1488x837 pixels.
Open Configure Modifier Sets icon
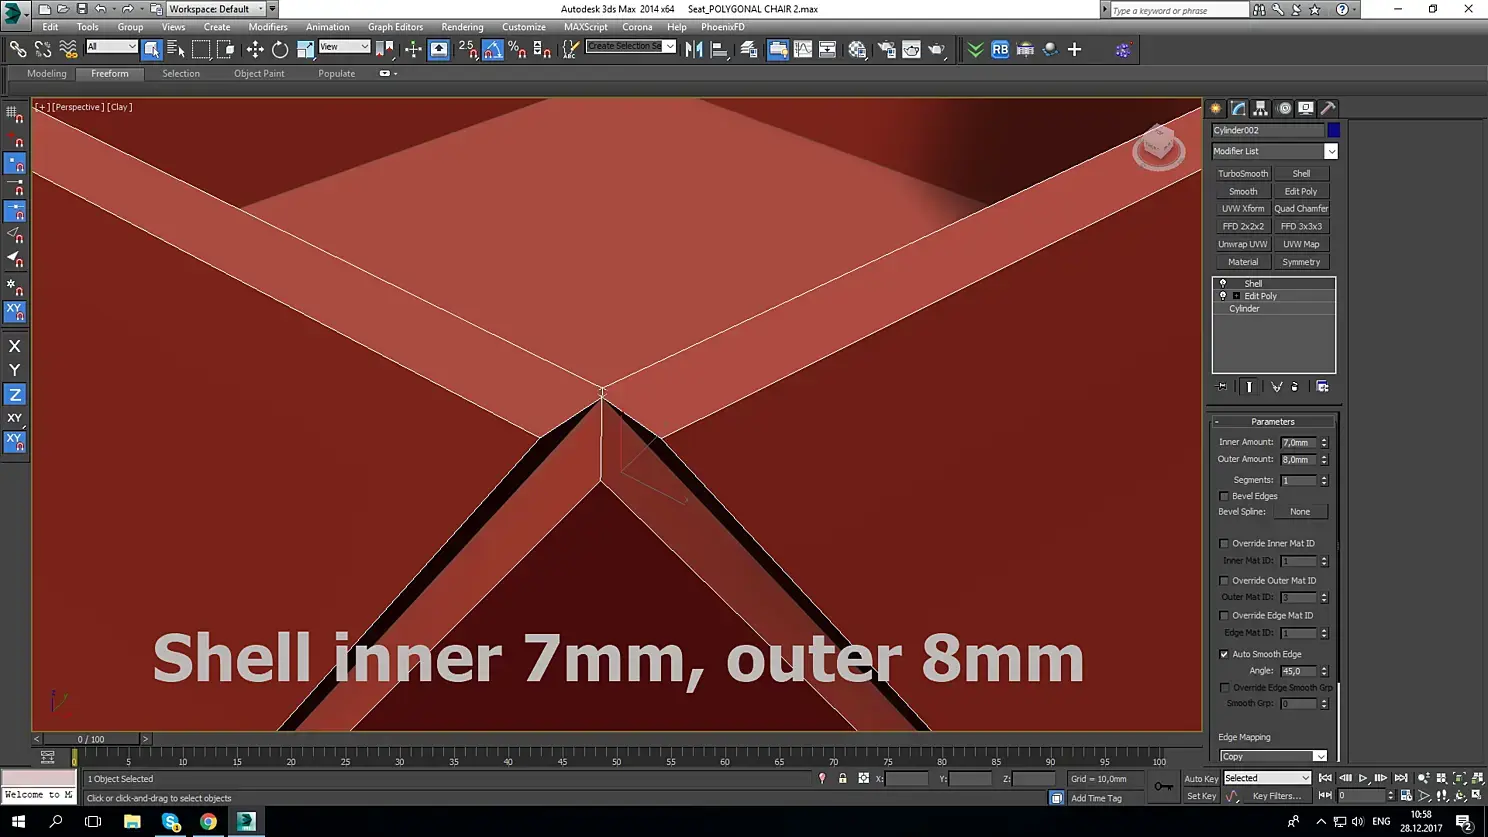point(1322,386)
